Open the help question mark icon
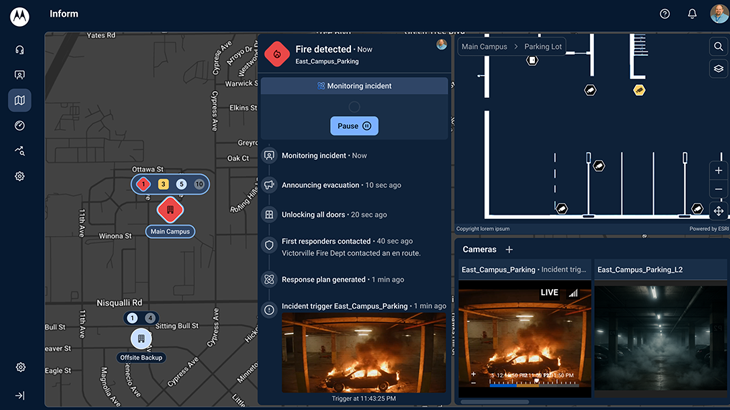 [665, 14]
